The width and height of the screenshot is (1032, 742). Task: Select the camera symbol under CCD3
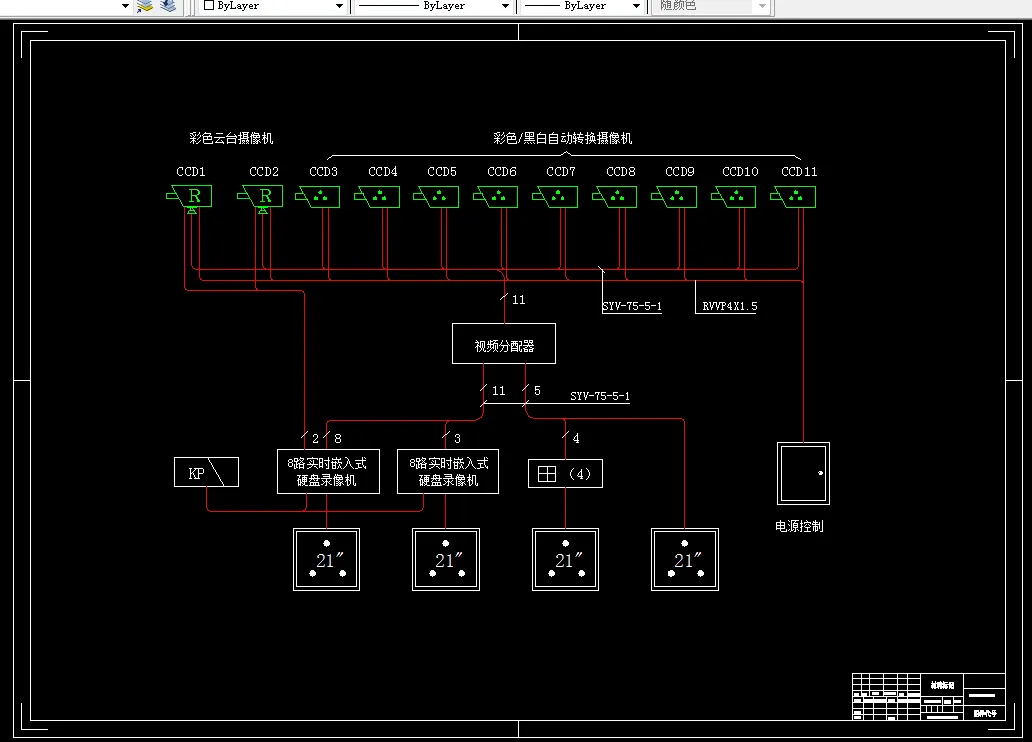pyautogui.click(x=318, y=197)
